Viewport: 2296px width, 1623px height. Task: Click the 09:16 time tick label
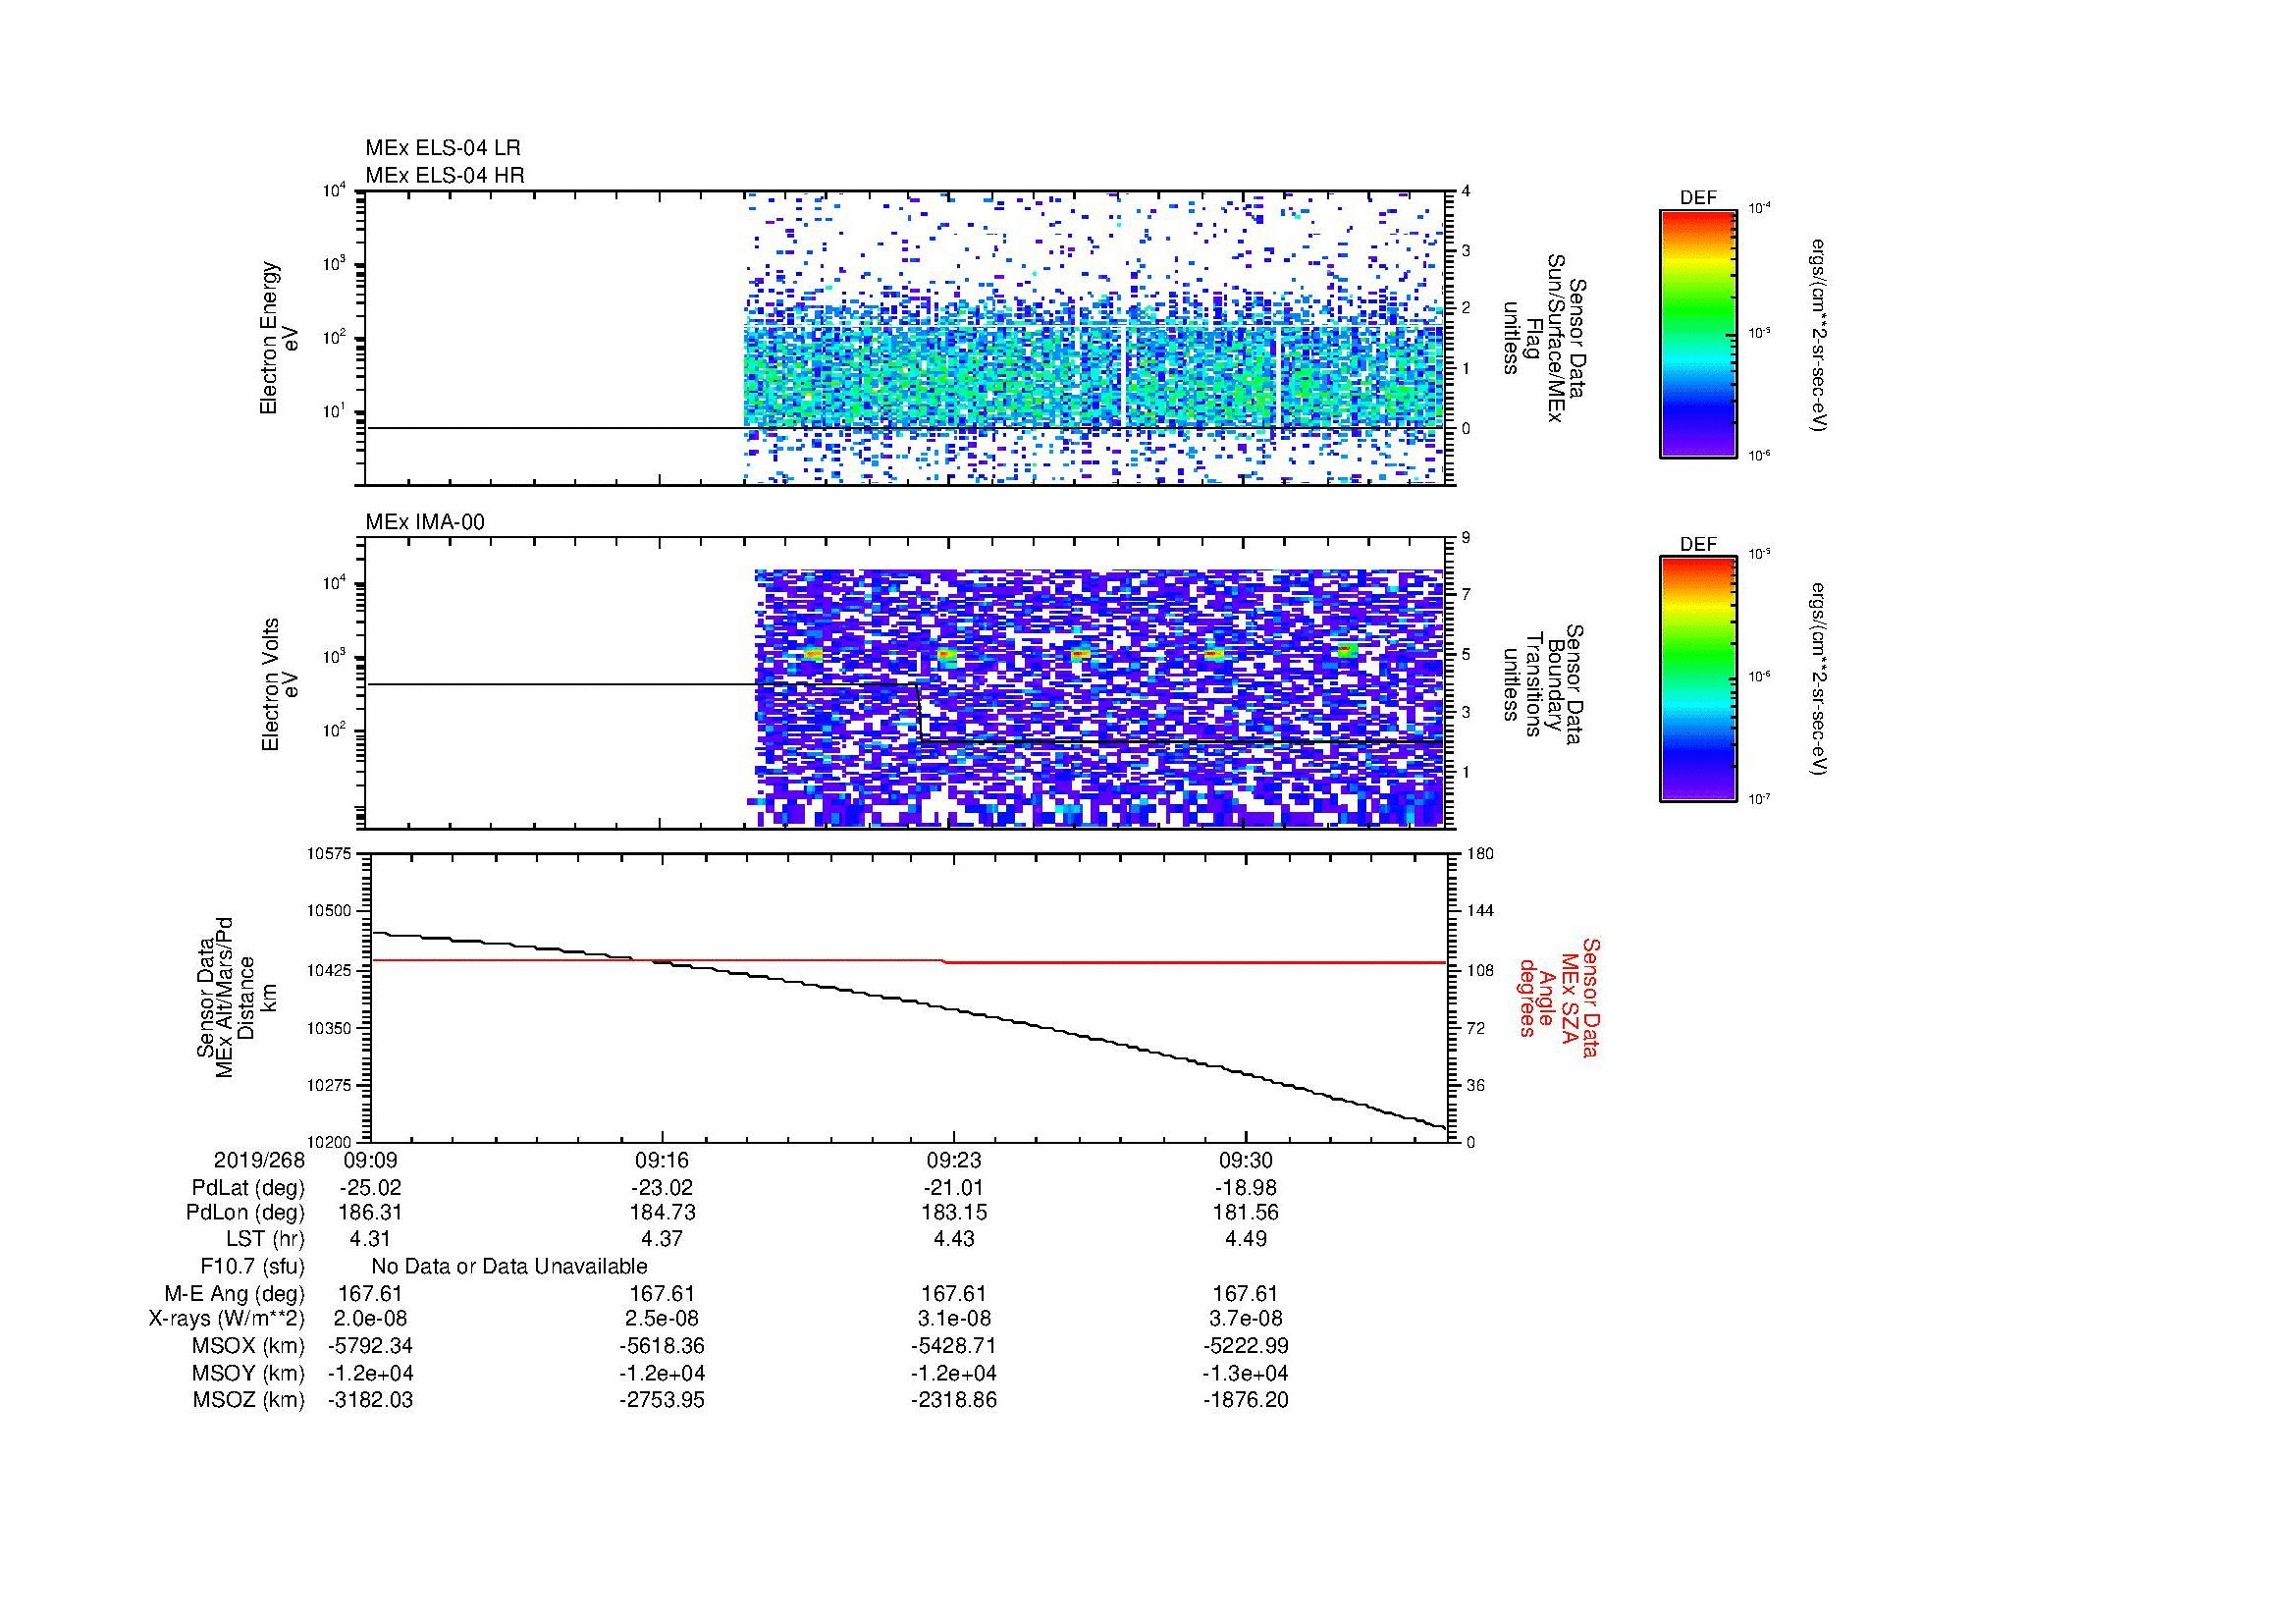[662, 1160]
